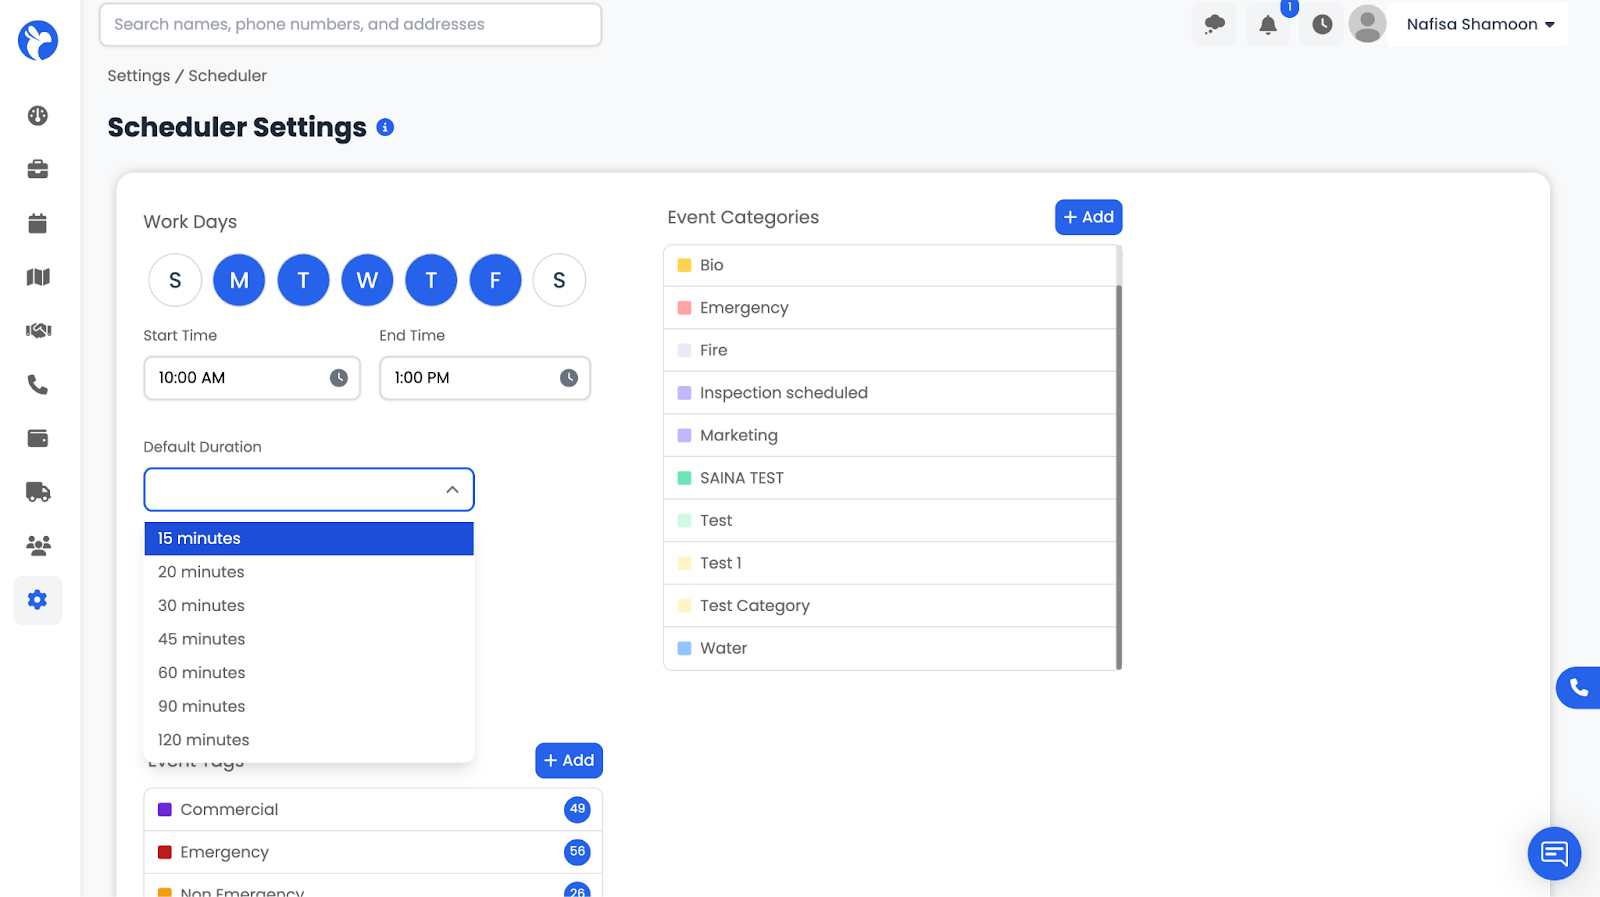Viewport: 1600px width, 897px height.
Task: Open the dashboard icon in sidebar
Action: [x=38, y=116]
